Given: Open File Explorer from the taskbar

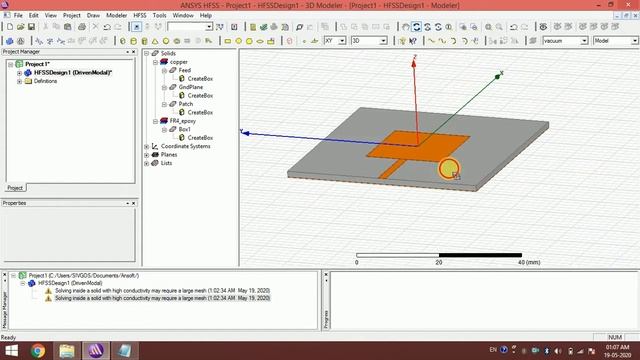Looking at the screenshot, I should 67,351.
